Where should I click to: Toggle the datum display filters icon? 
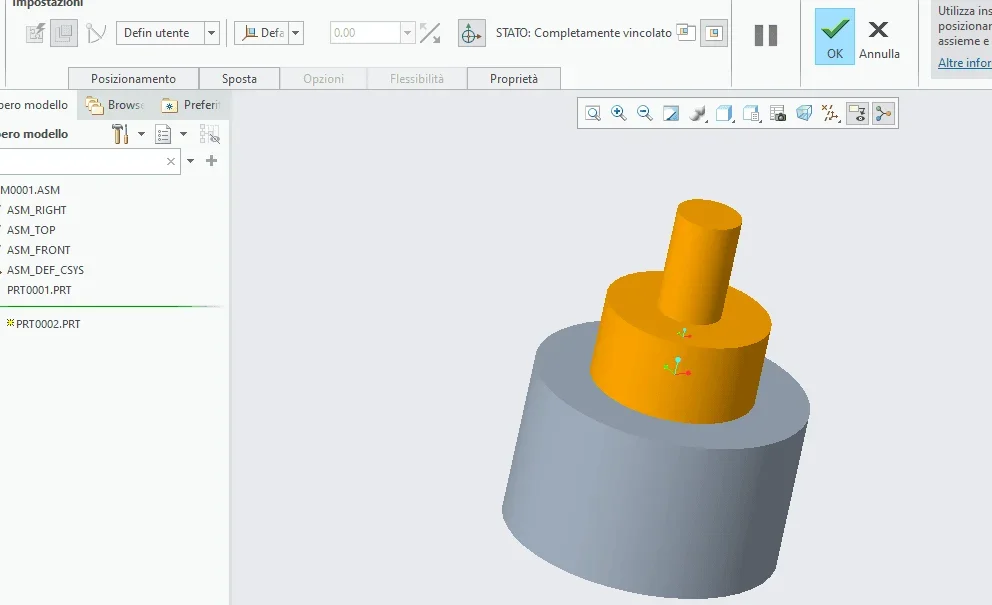coord(830,114)
